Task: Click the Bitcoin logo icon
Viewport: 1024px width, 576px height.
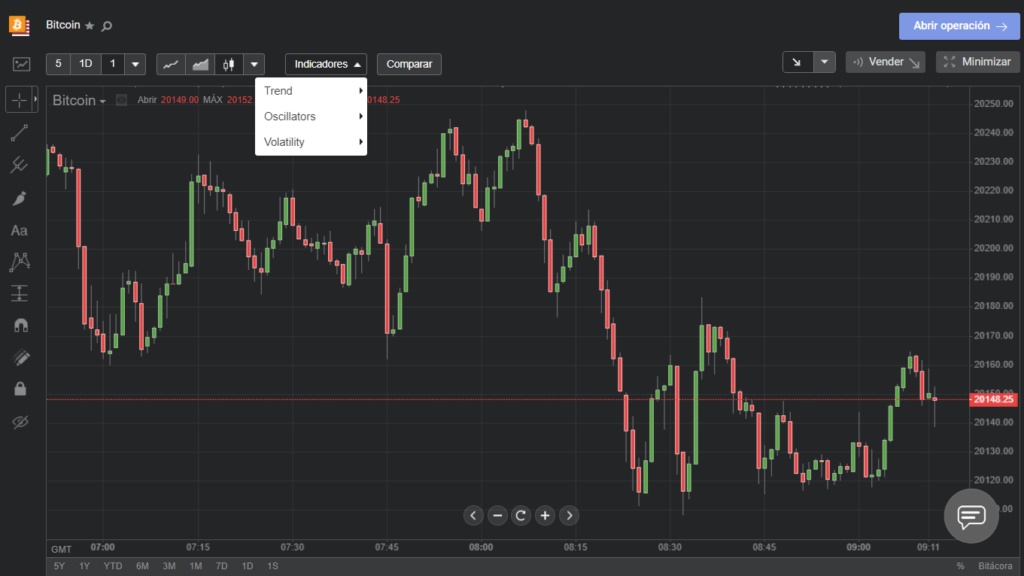Action: tap(19, 25)
